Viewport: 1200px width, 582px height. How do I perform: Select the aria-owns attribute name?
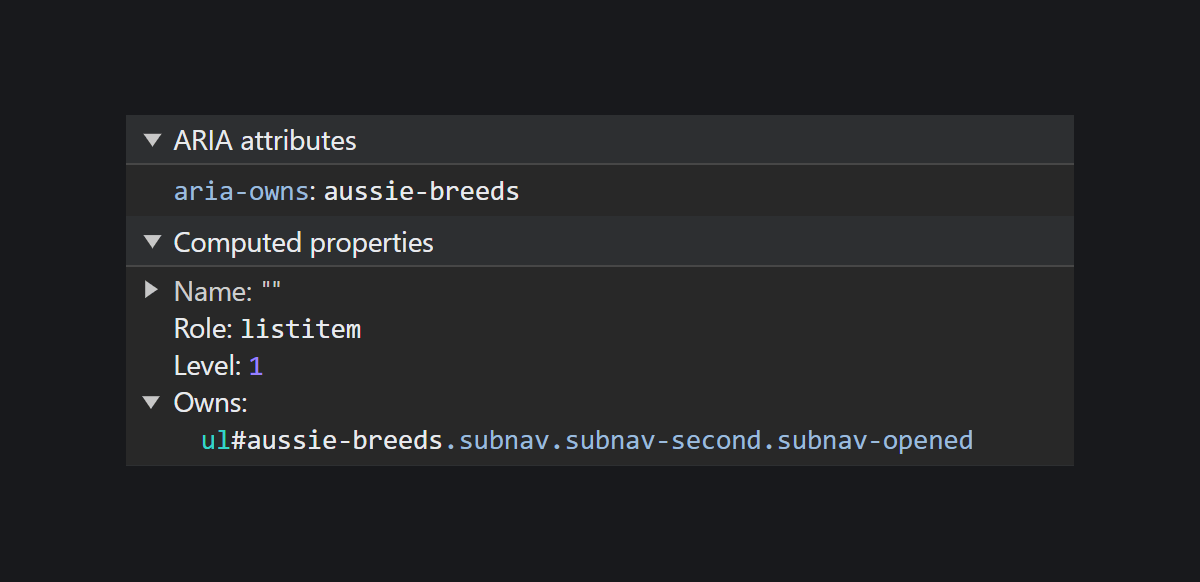tap(241, 191)
